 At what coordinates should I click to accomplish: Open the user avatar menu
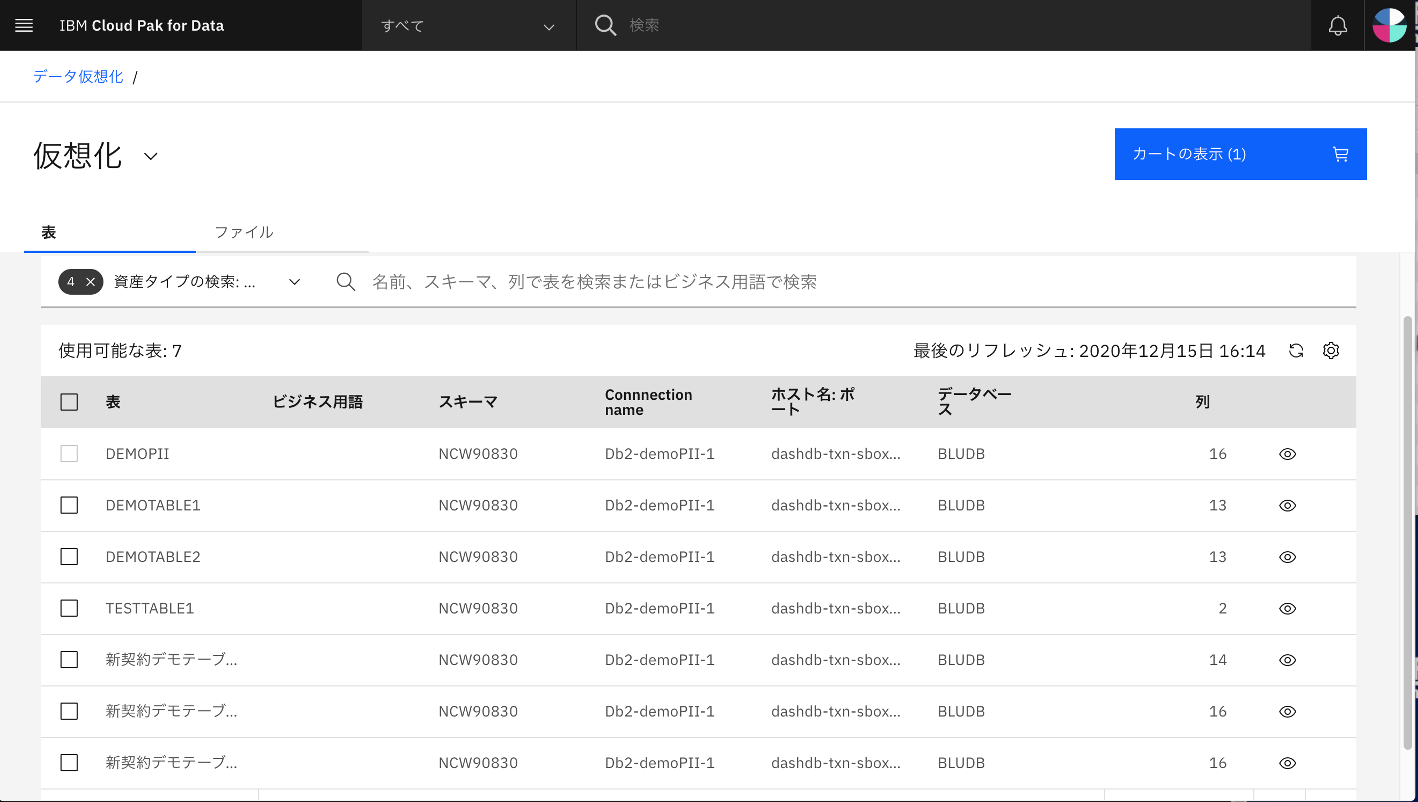1392,25
